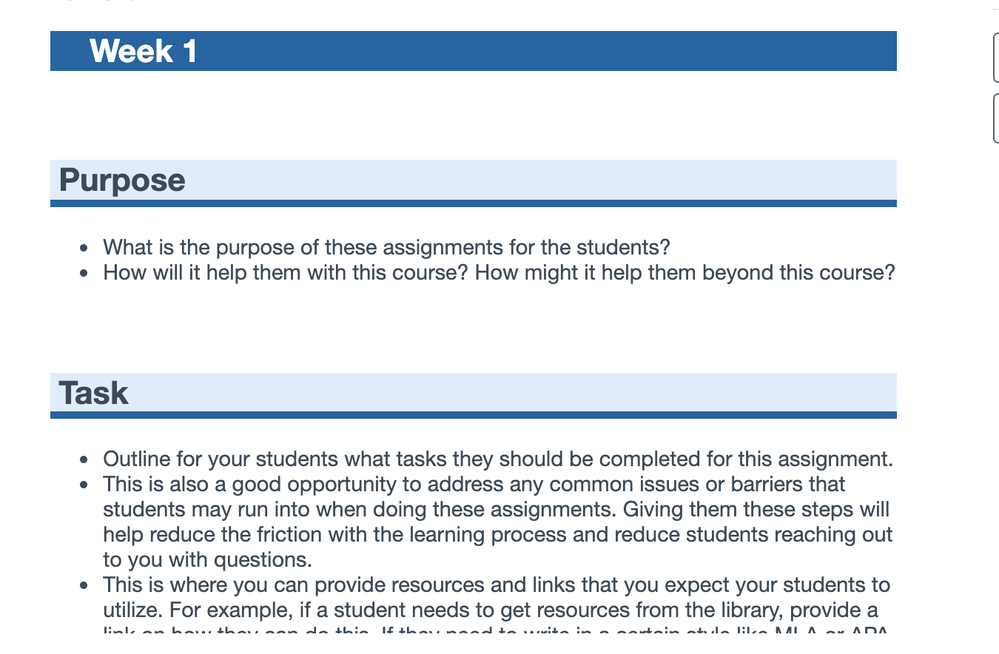Click the bullet "What is the purpose of these assignments"
Screen dimensions: 999x654
pos(386,247)
